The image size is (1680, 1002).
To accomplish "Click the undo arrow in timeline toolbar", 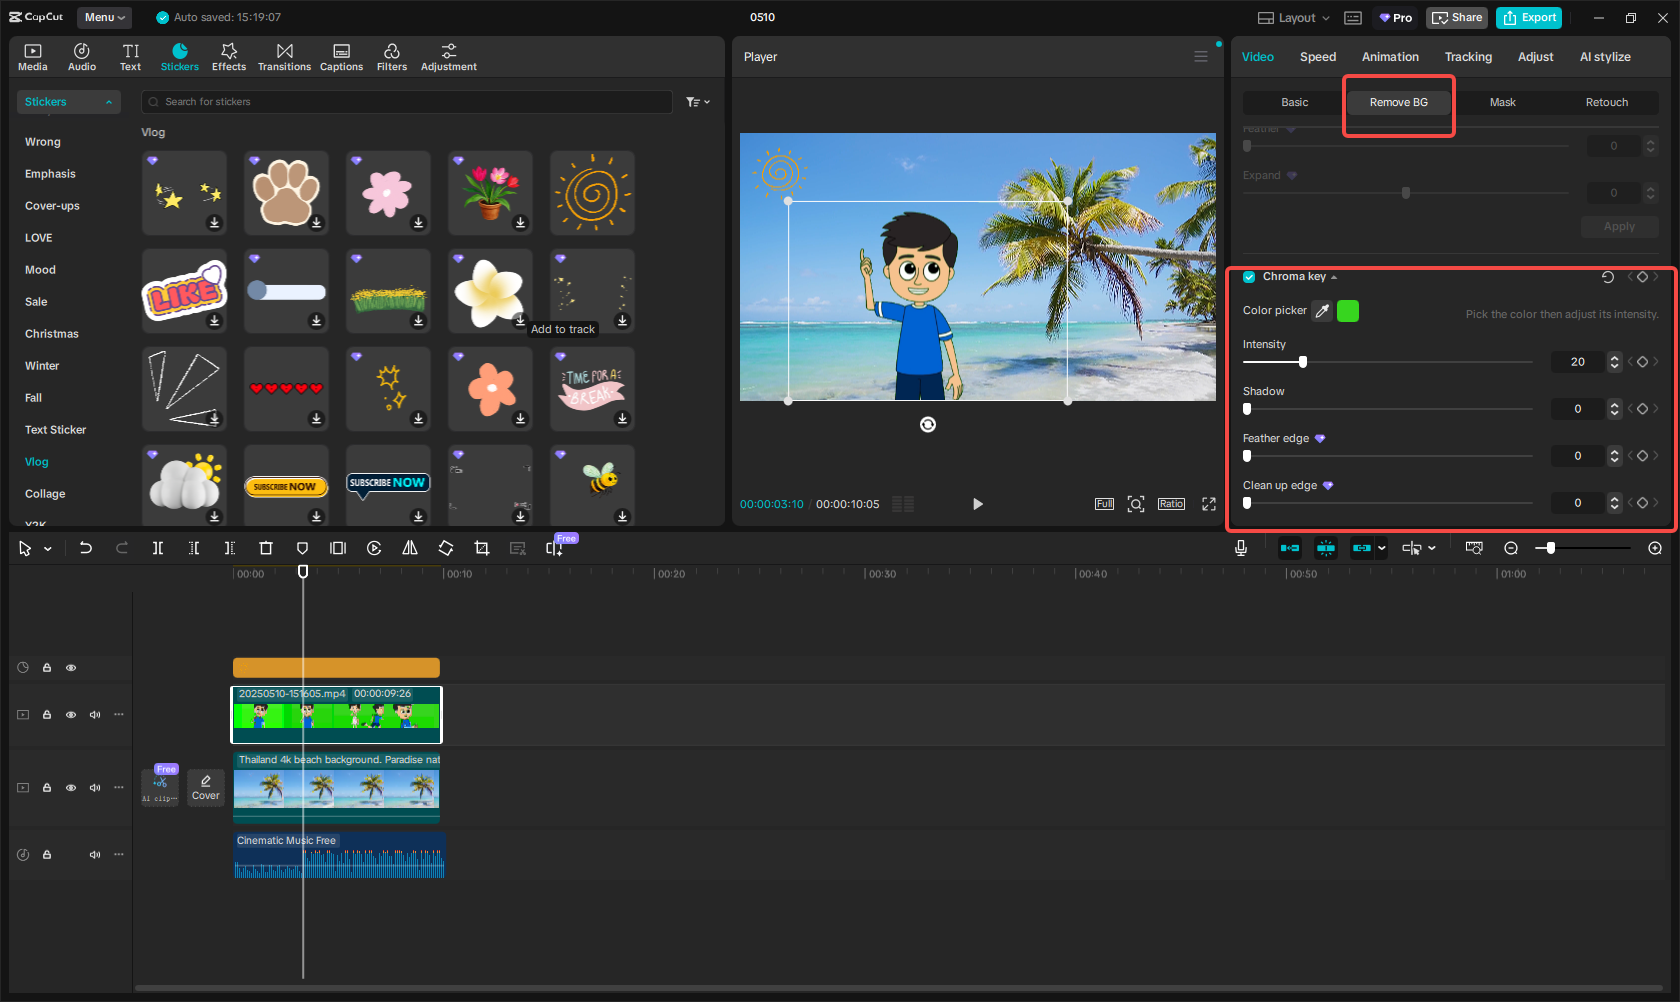I will tap(86, 548).
